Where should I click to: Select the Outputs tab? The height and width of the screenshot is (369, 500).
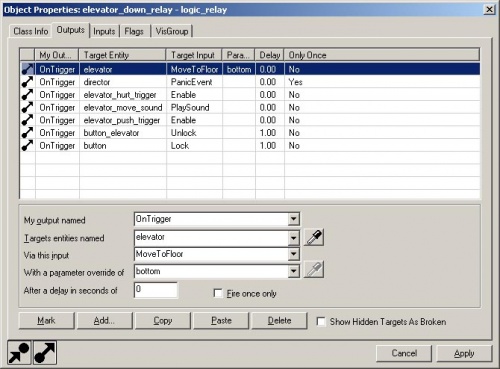[71, 30]
